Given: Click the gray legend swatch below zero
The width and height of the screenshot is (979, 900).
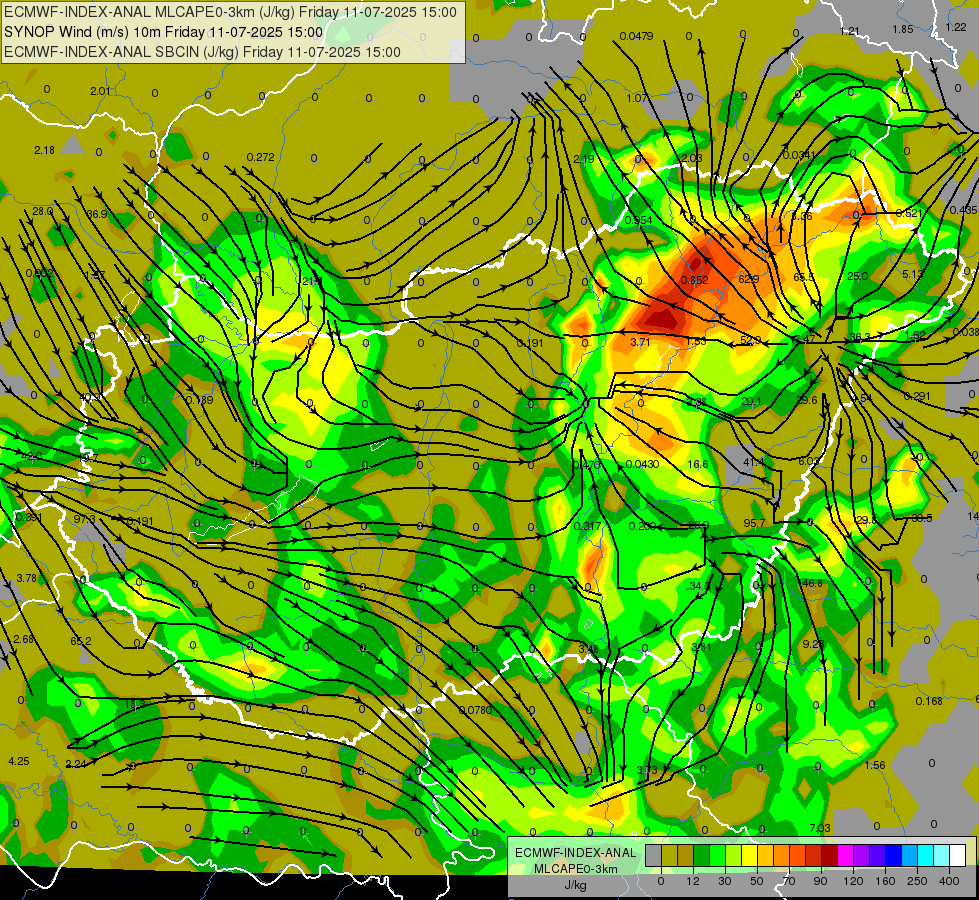Looking at the screenshot, I should click(x=653, y=856).
